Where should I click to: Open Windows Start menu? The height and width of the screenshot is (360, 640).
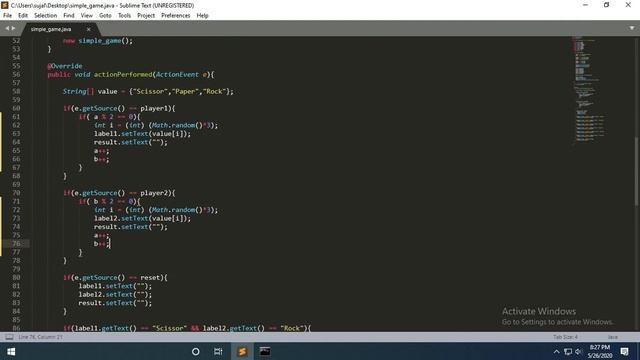pyautogui.click(x=11, y=351)
